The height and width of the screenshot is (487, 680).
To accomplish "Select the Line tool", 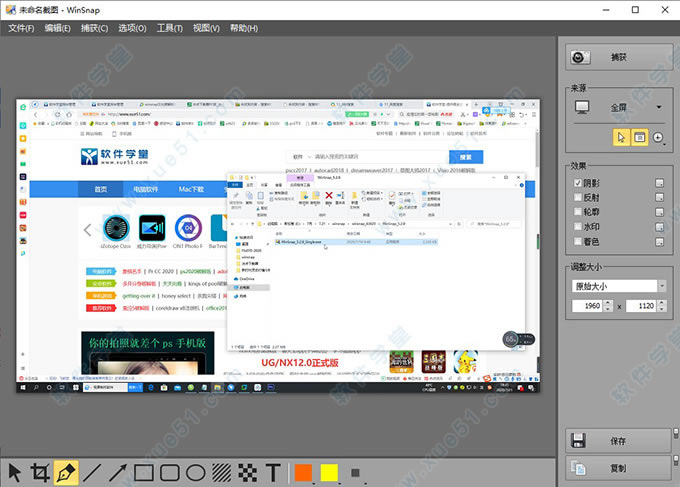I will tap(92, 473).
